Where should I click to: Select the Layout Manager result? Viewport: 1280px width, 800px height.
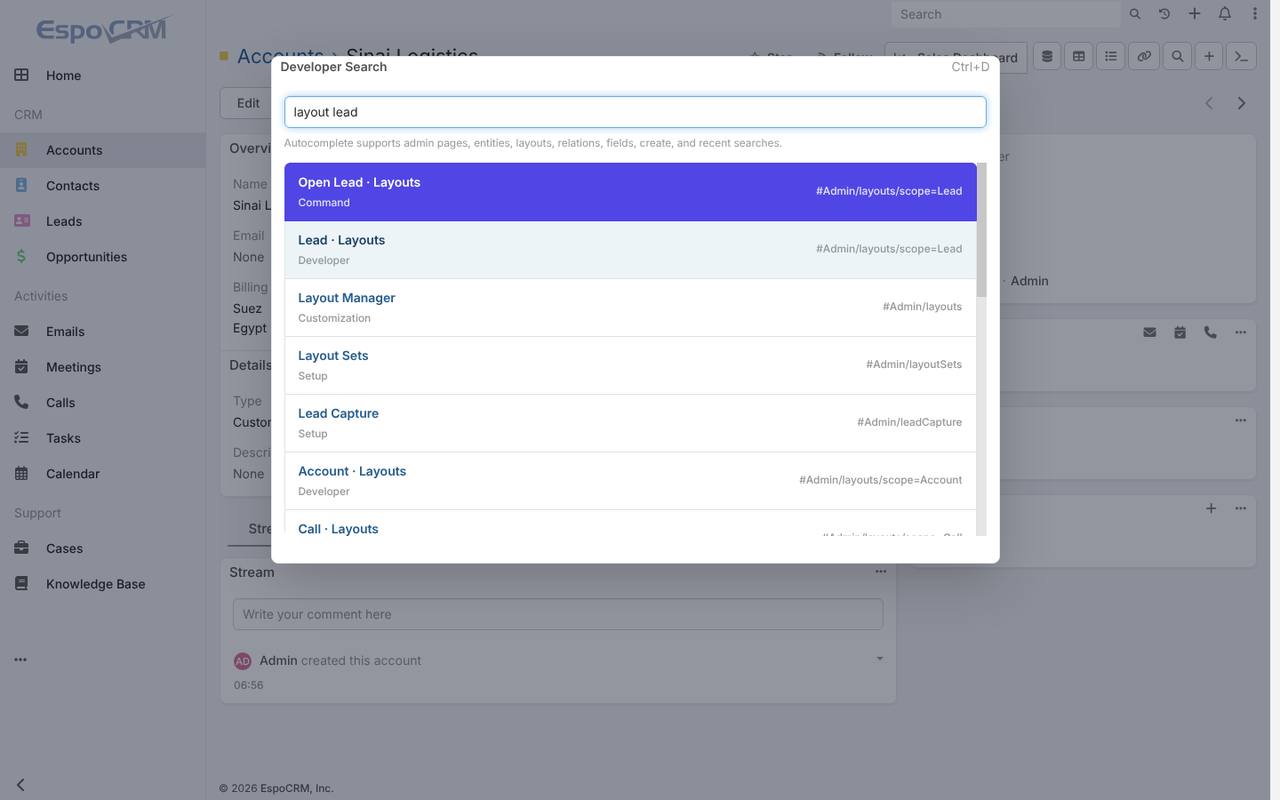pyautogui.click(x=630, y=308)
